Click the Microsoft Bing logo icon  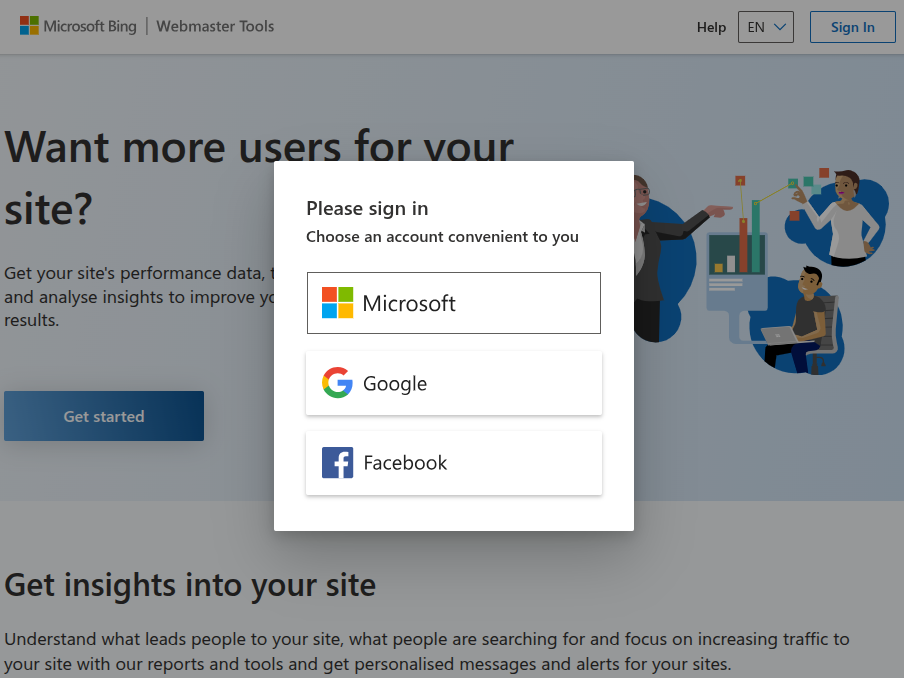pos(29,26)
